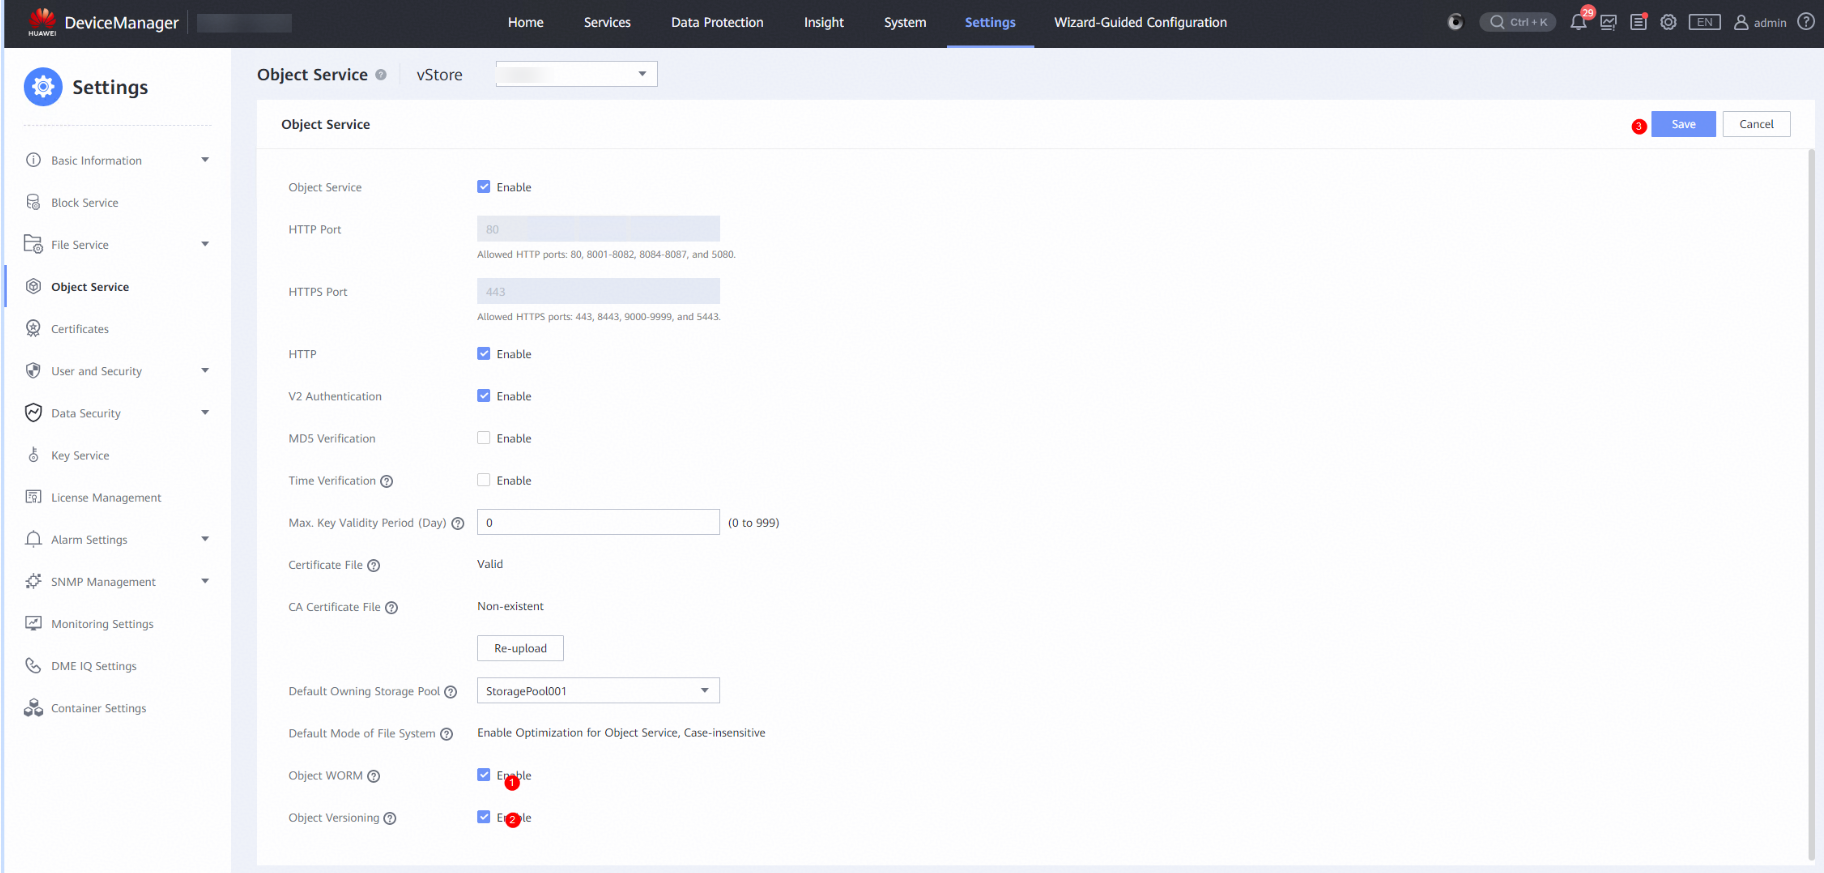Image resolution: width=1824 pixels, height=873 pixels.
Task: Click the Monitoring Settings sidebar icon
Action: [x=33, y=623]
